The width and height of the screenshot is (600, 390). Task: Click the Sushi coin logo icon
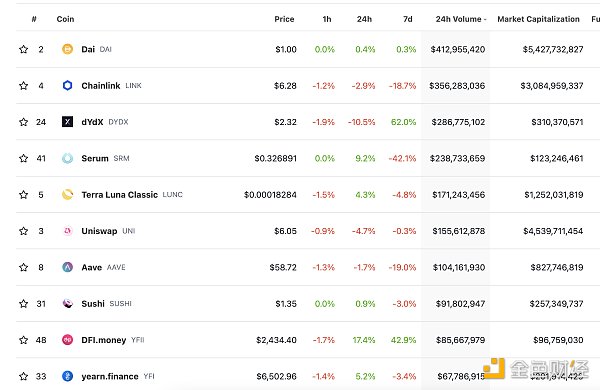point(67,304)
